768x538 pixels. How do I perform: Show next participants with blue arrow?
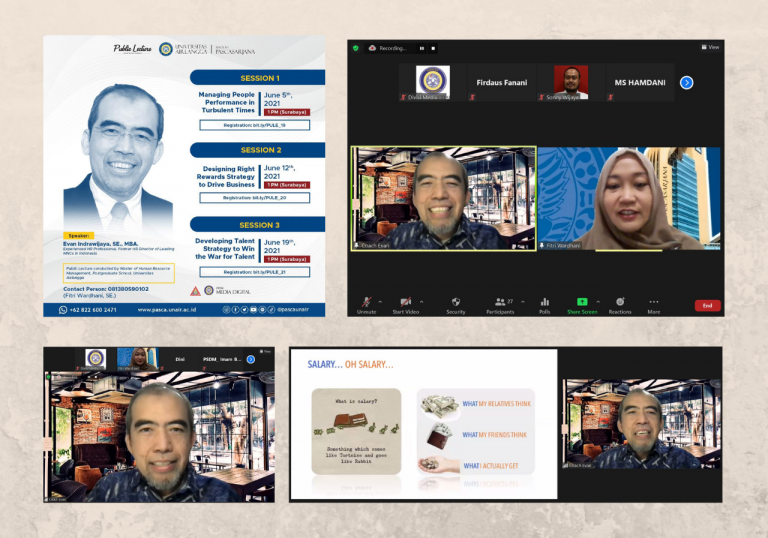(x=687, y=83)
